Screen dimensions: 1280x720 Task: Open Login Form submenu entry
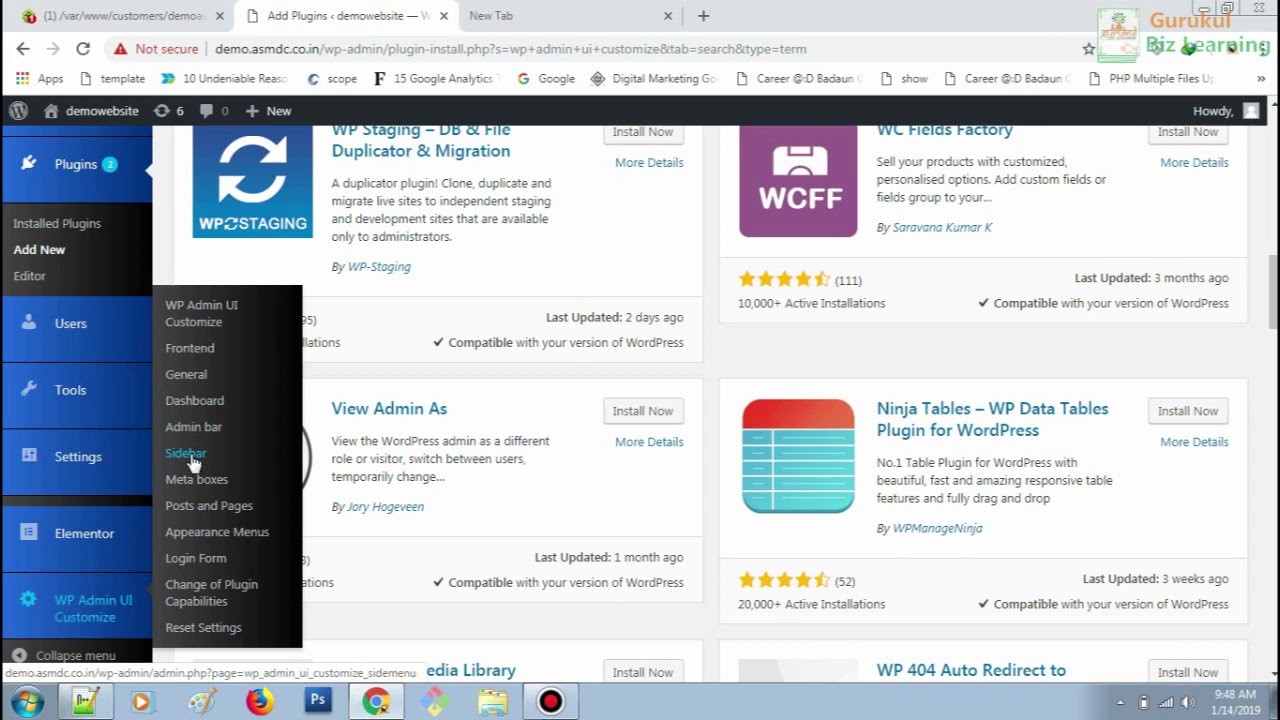click(195, 558)
